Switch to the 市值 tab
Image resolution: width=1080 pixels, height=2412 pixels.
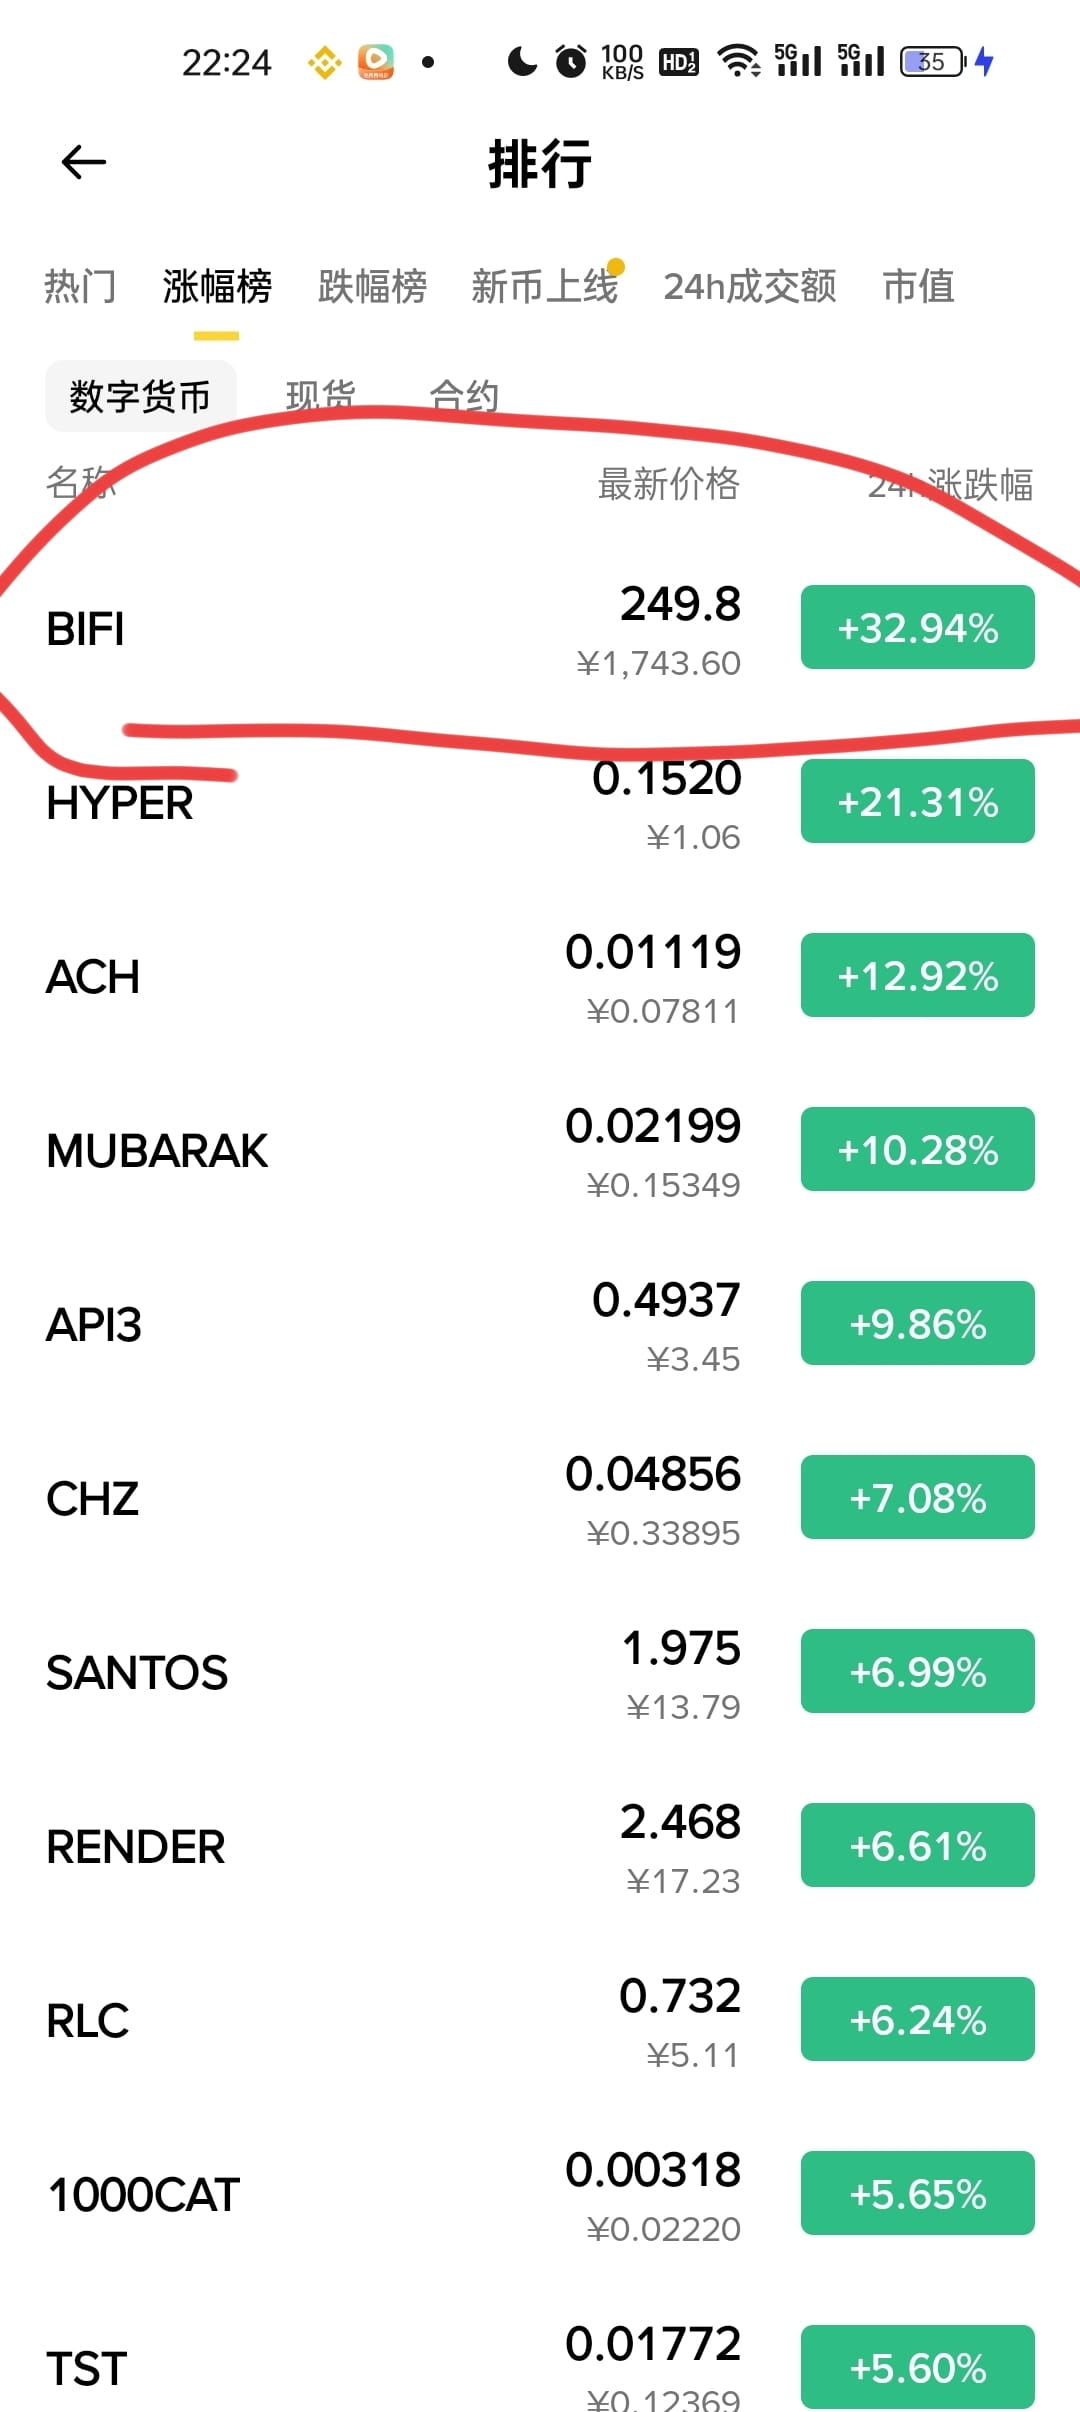click(918, 286)
